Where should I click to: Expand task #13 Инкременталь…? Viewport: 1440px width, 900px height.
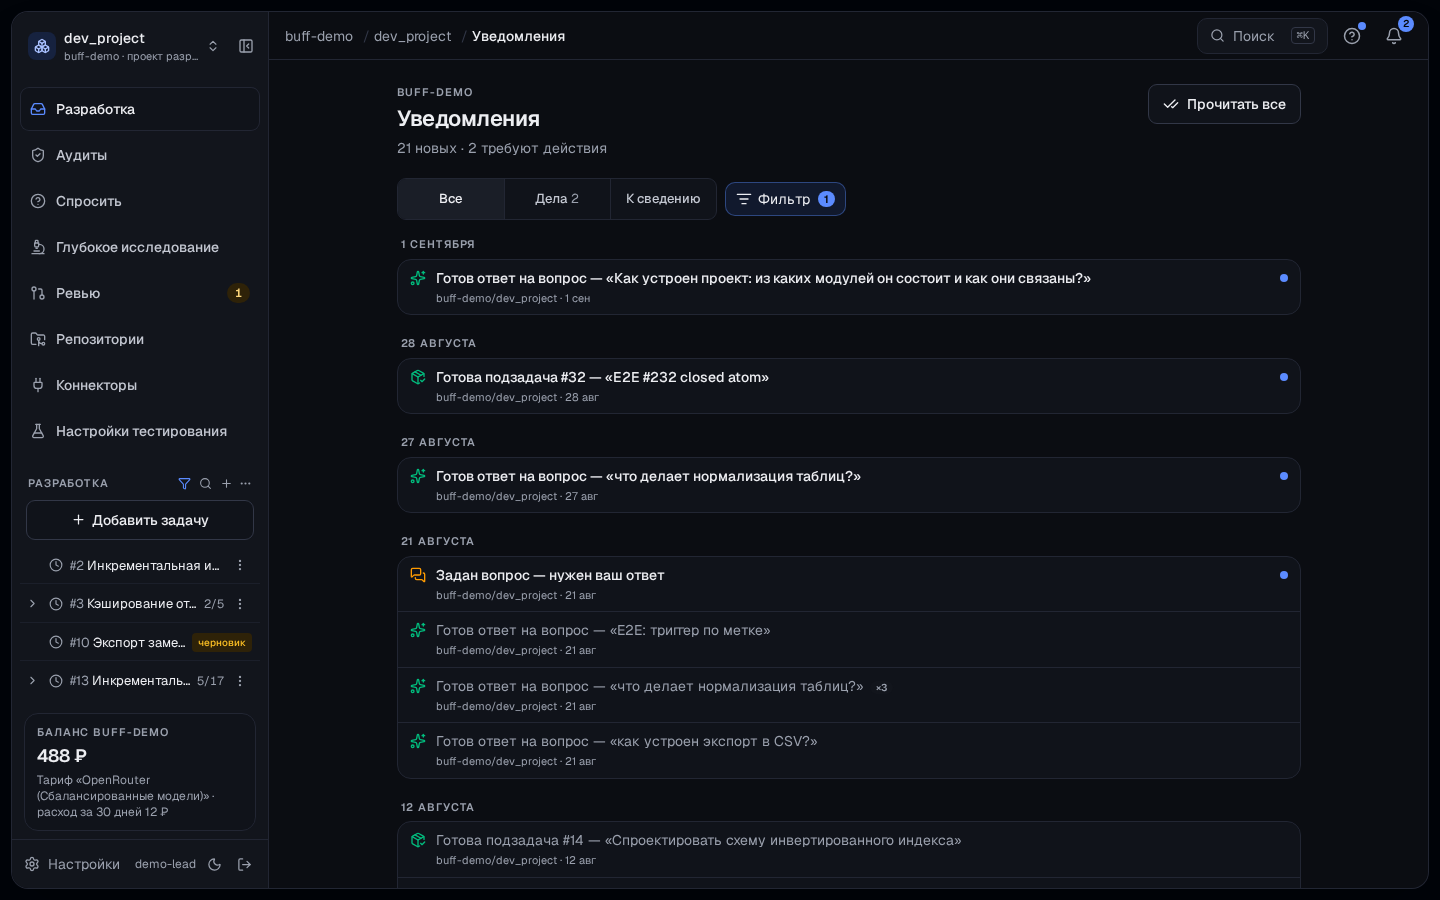[x=32, y=681]
